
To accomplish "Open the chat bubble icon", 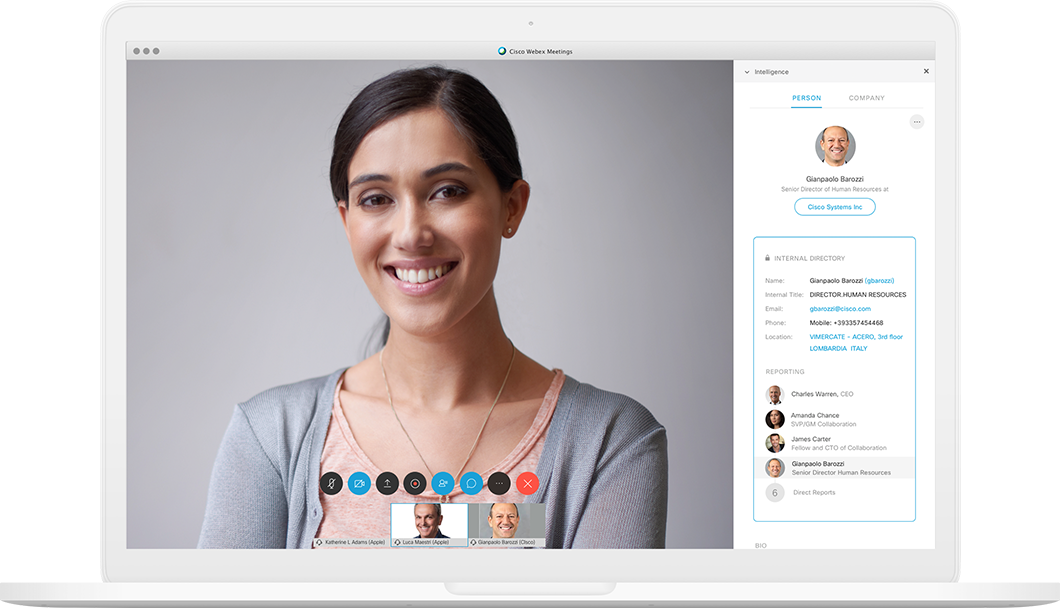I will [471, 484].
